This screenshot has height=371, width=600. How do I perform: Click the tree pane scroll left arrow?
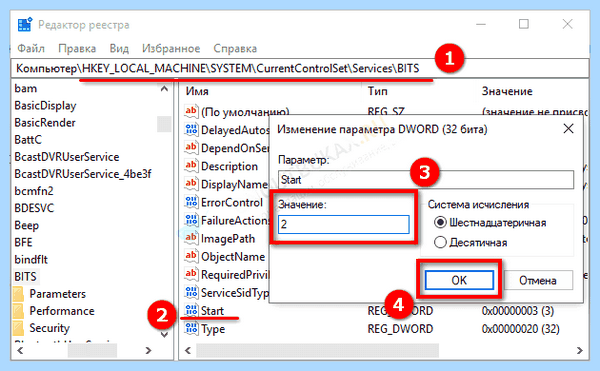[20, 350]
